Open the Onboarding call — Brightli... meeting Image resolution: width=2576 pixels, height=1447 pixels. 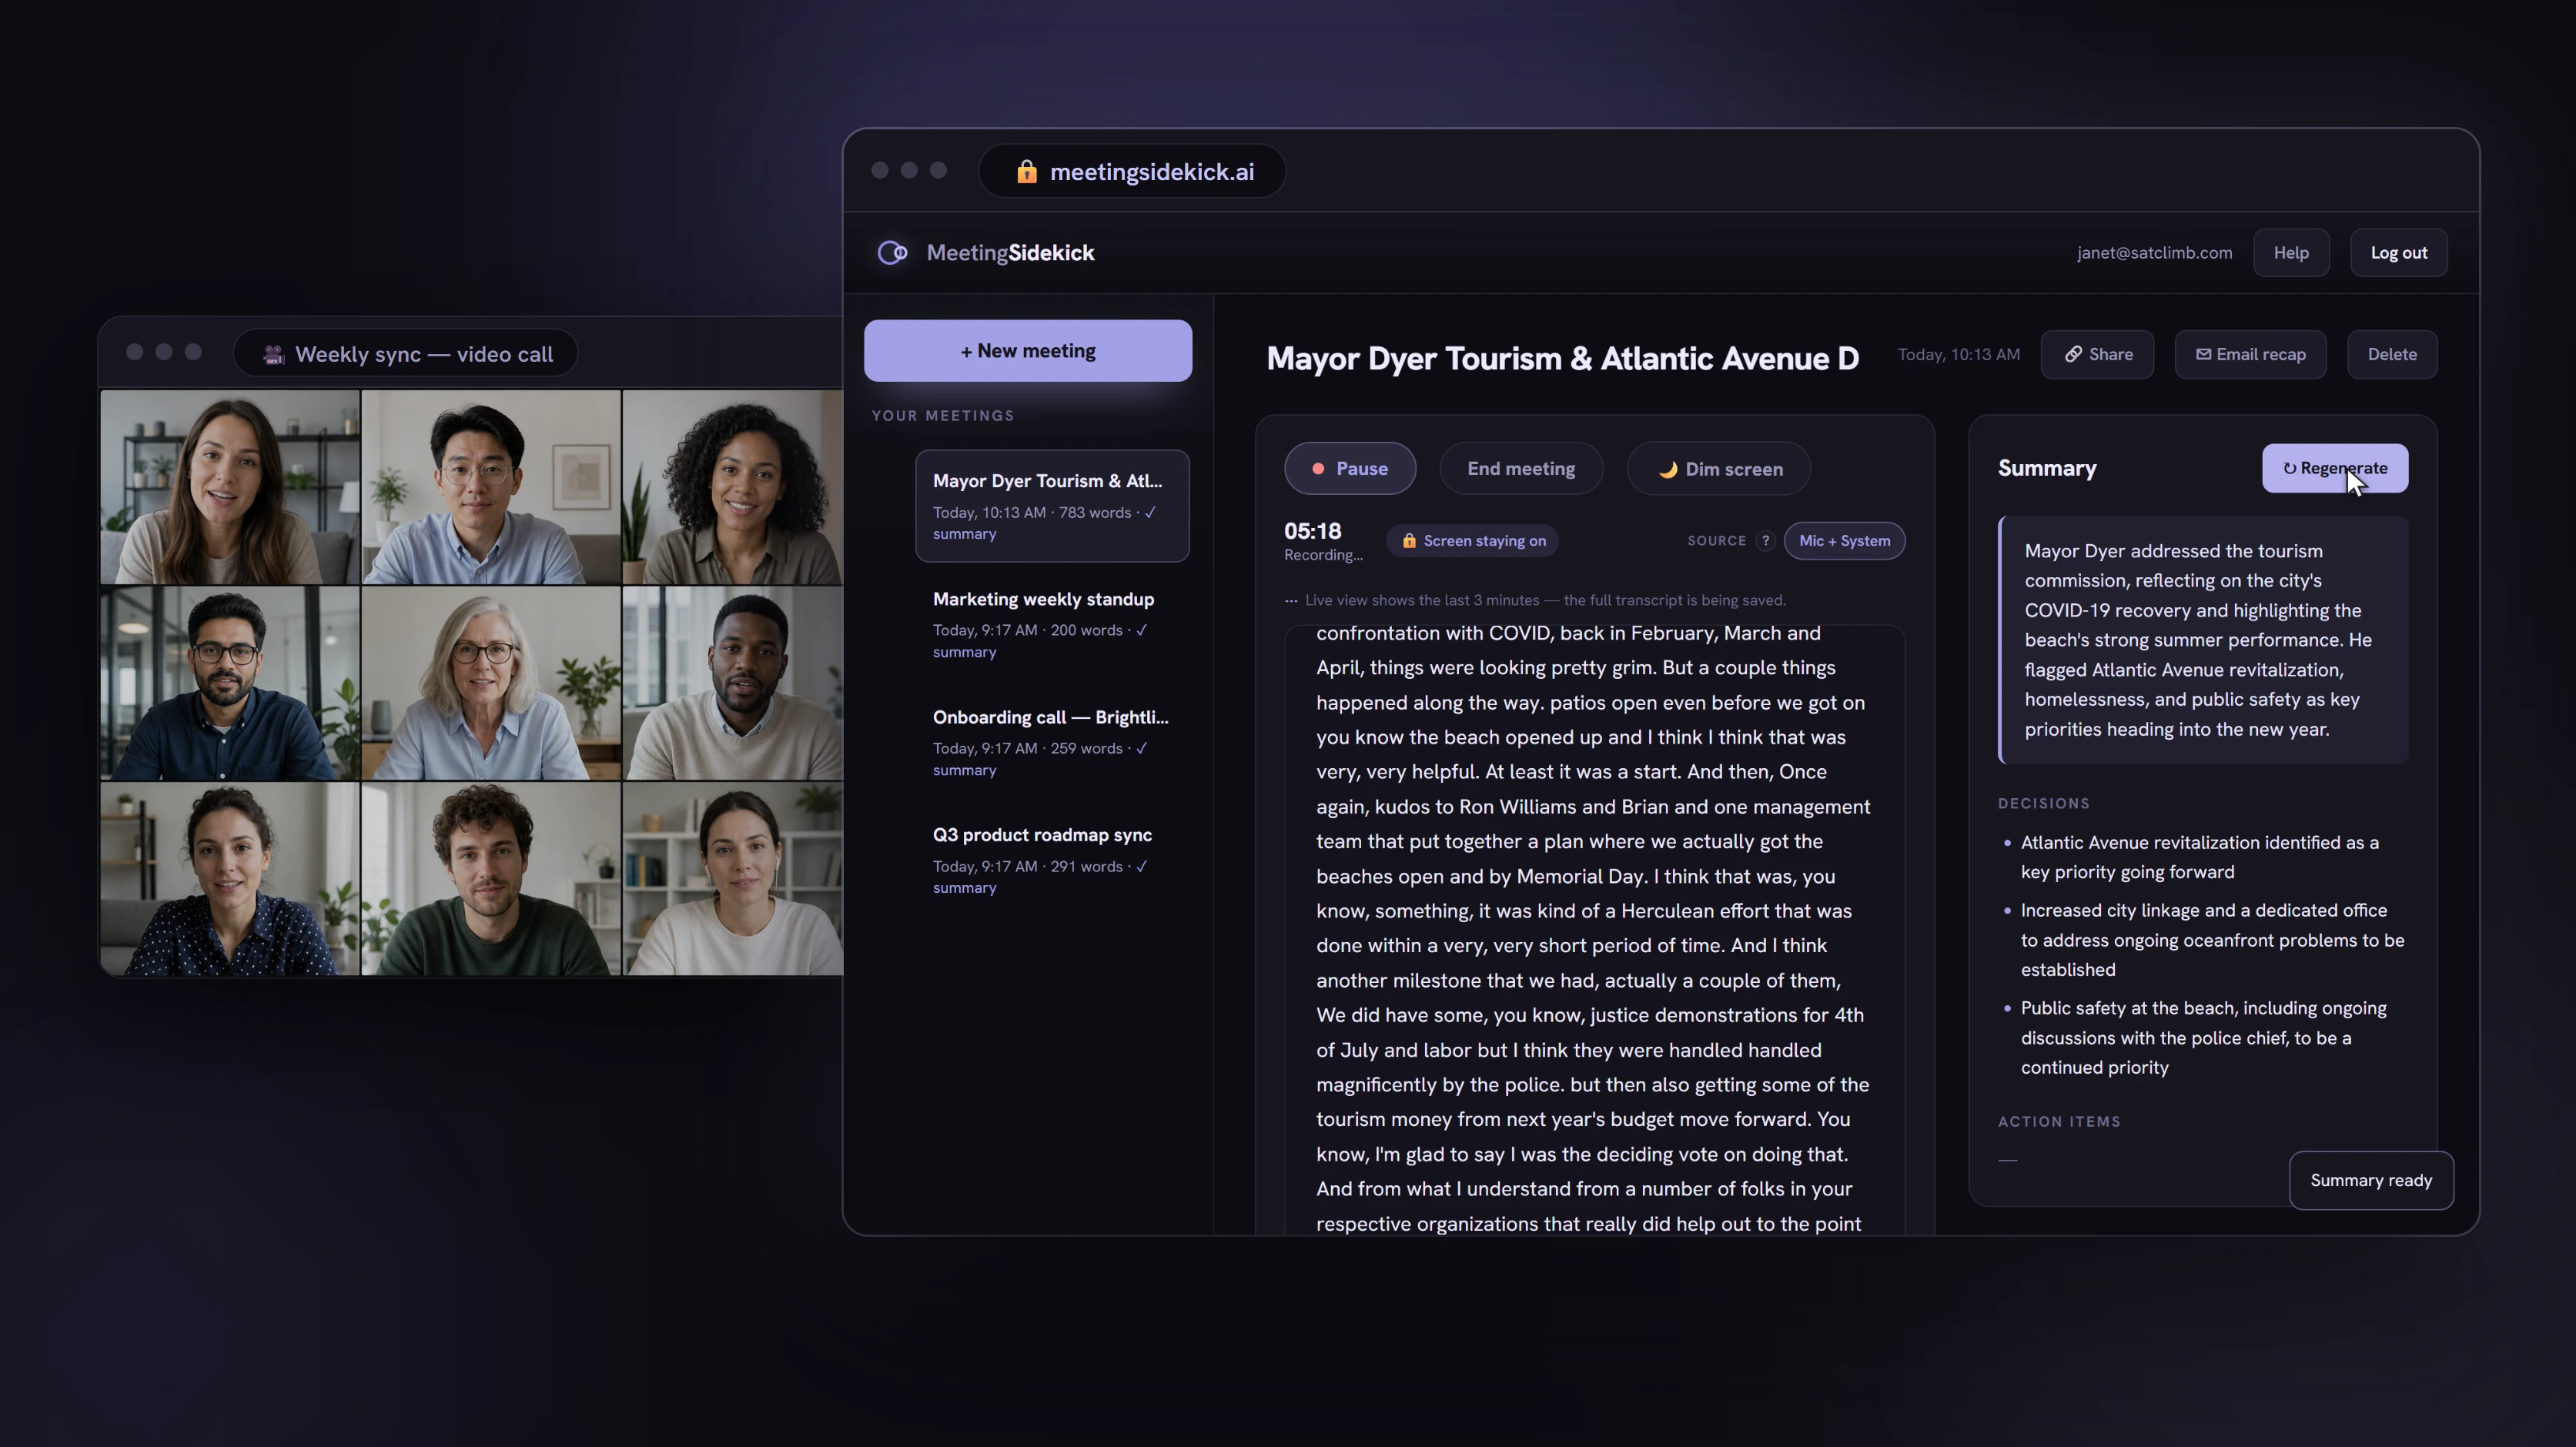click(x=1052, y=742)
